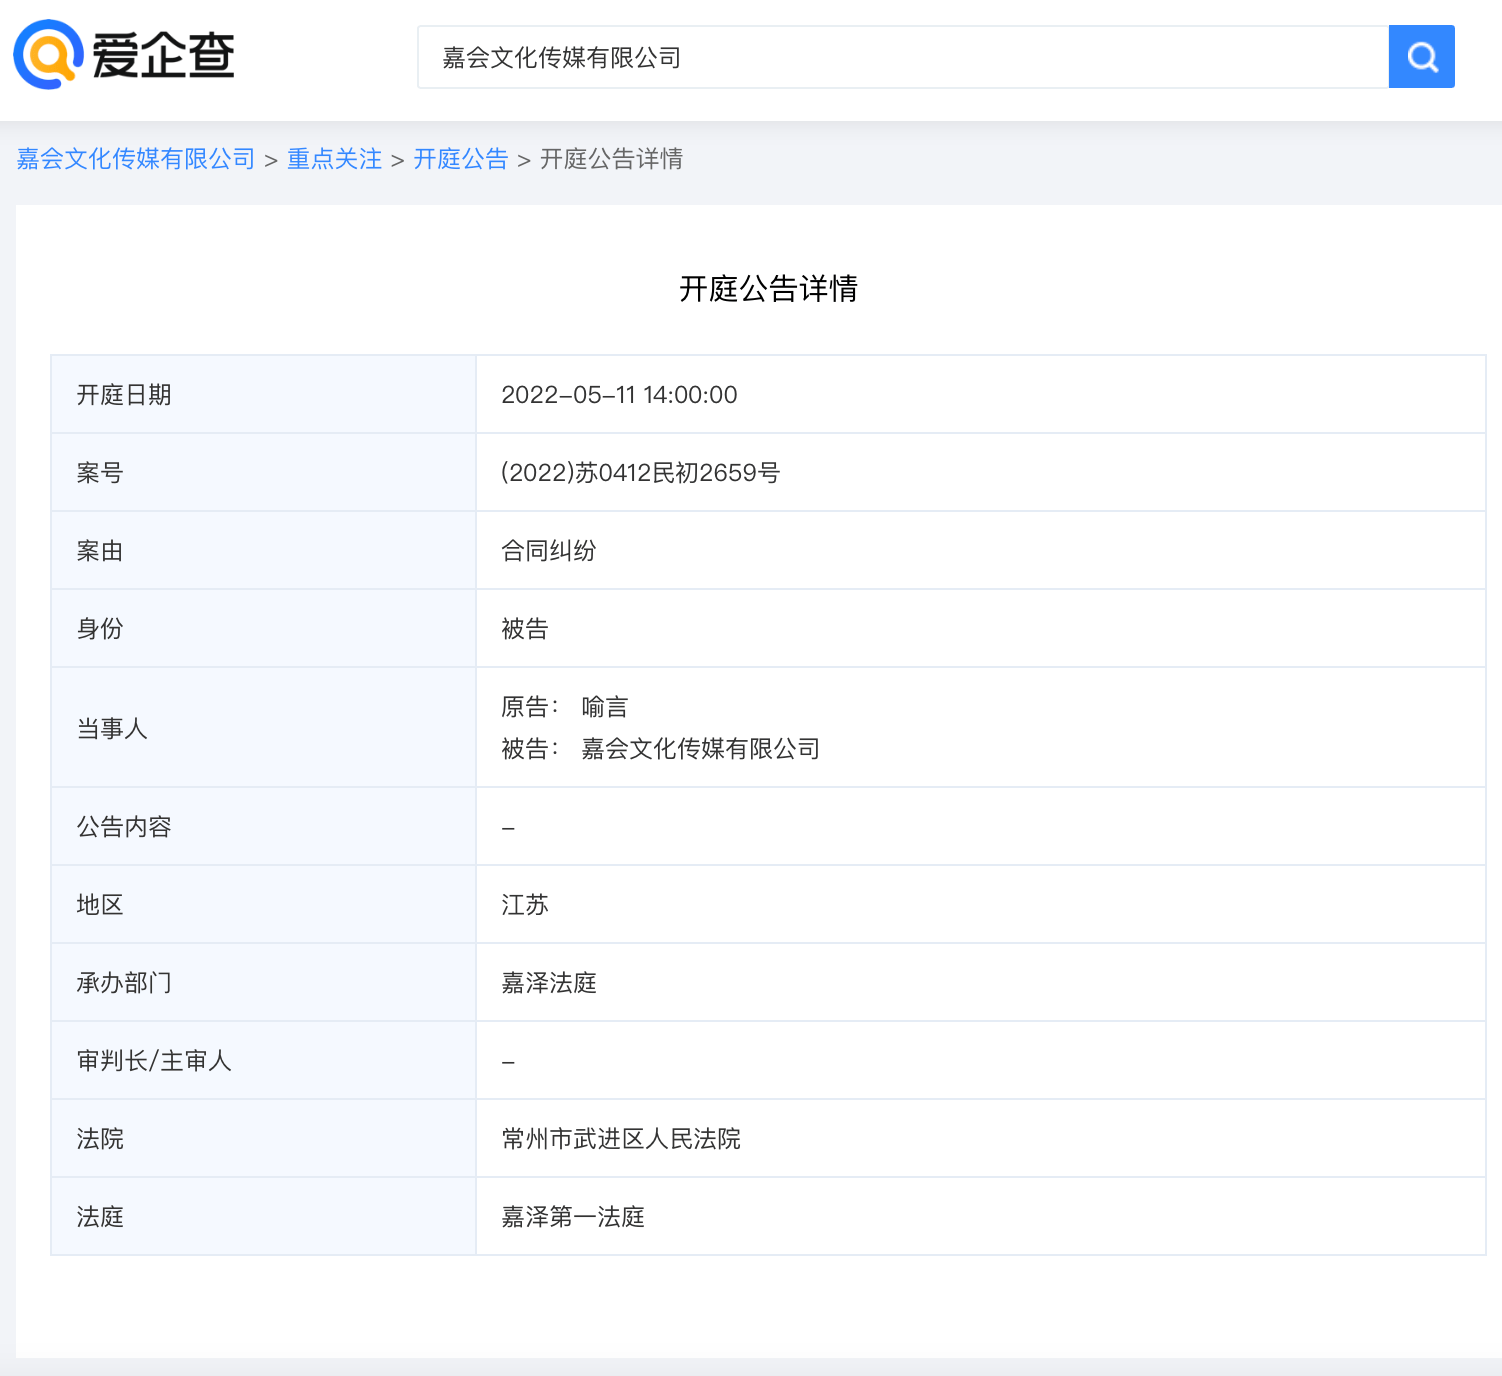The width and height of the screenshot is (1502, 1376).
Task: Select plaintiff name 喻言
Action: pyautogui.click(x=605, y=705)
